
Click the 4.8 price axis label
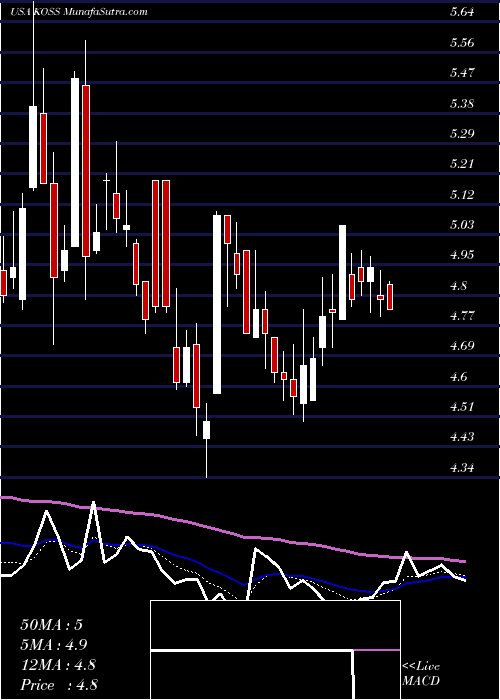459,285
